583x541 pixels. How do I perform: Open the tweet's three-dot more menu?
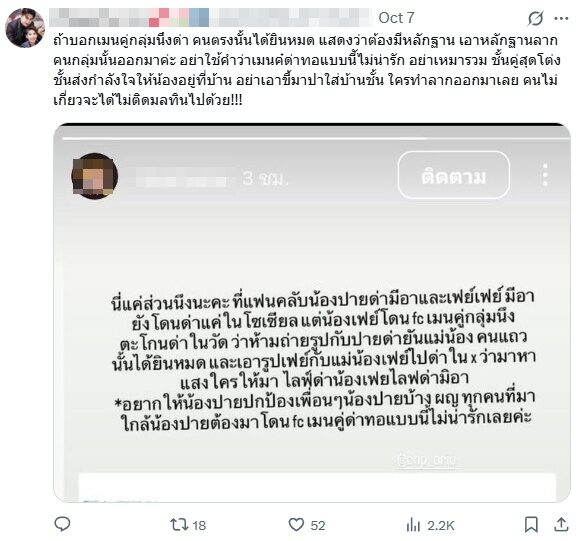tap(561, 18)
